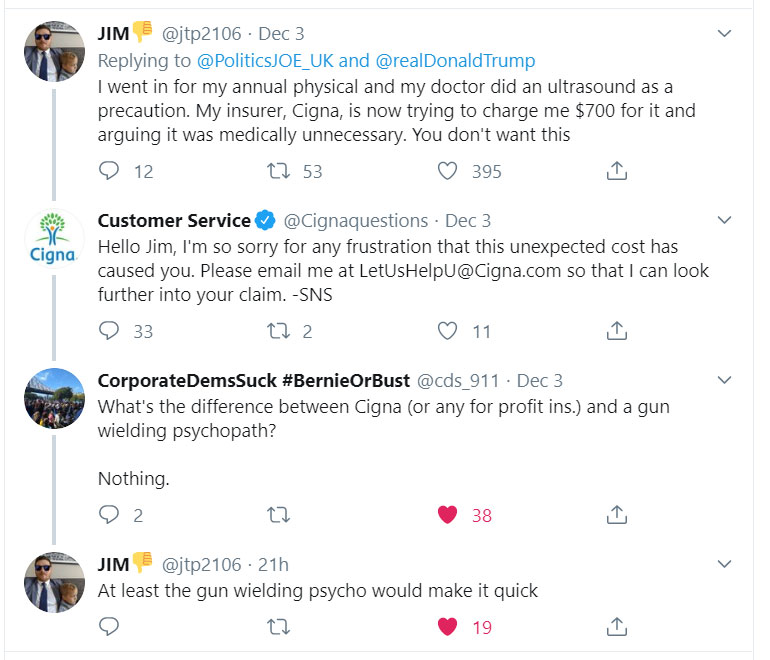This screenshot has height=660, width=770.
Task: Reply to CorporateDemsSuck's tweet
Action: point(110,515)
